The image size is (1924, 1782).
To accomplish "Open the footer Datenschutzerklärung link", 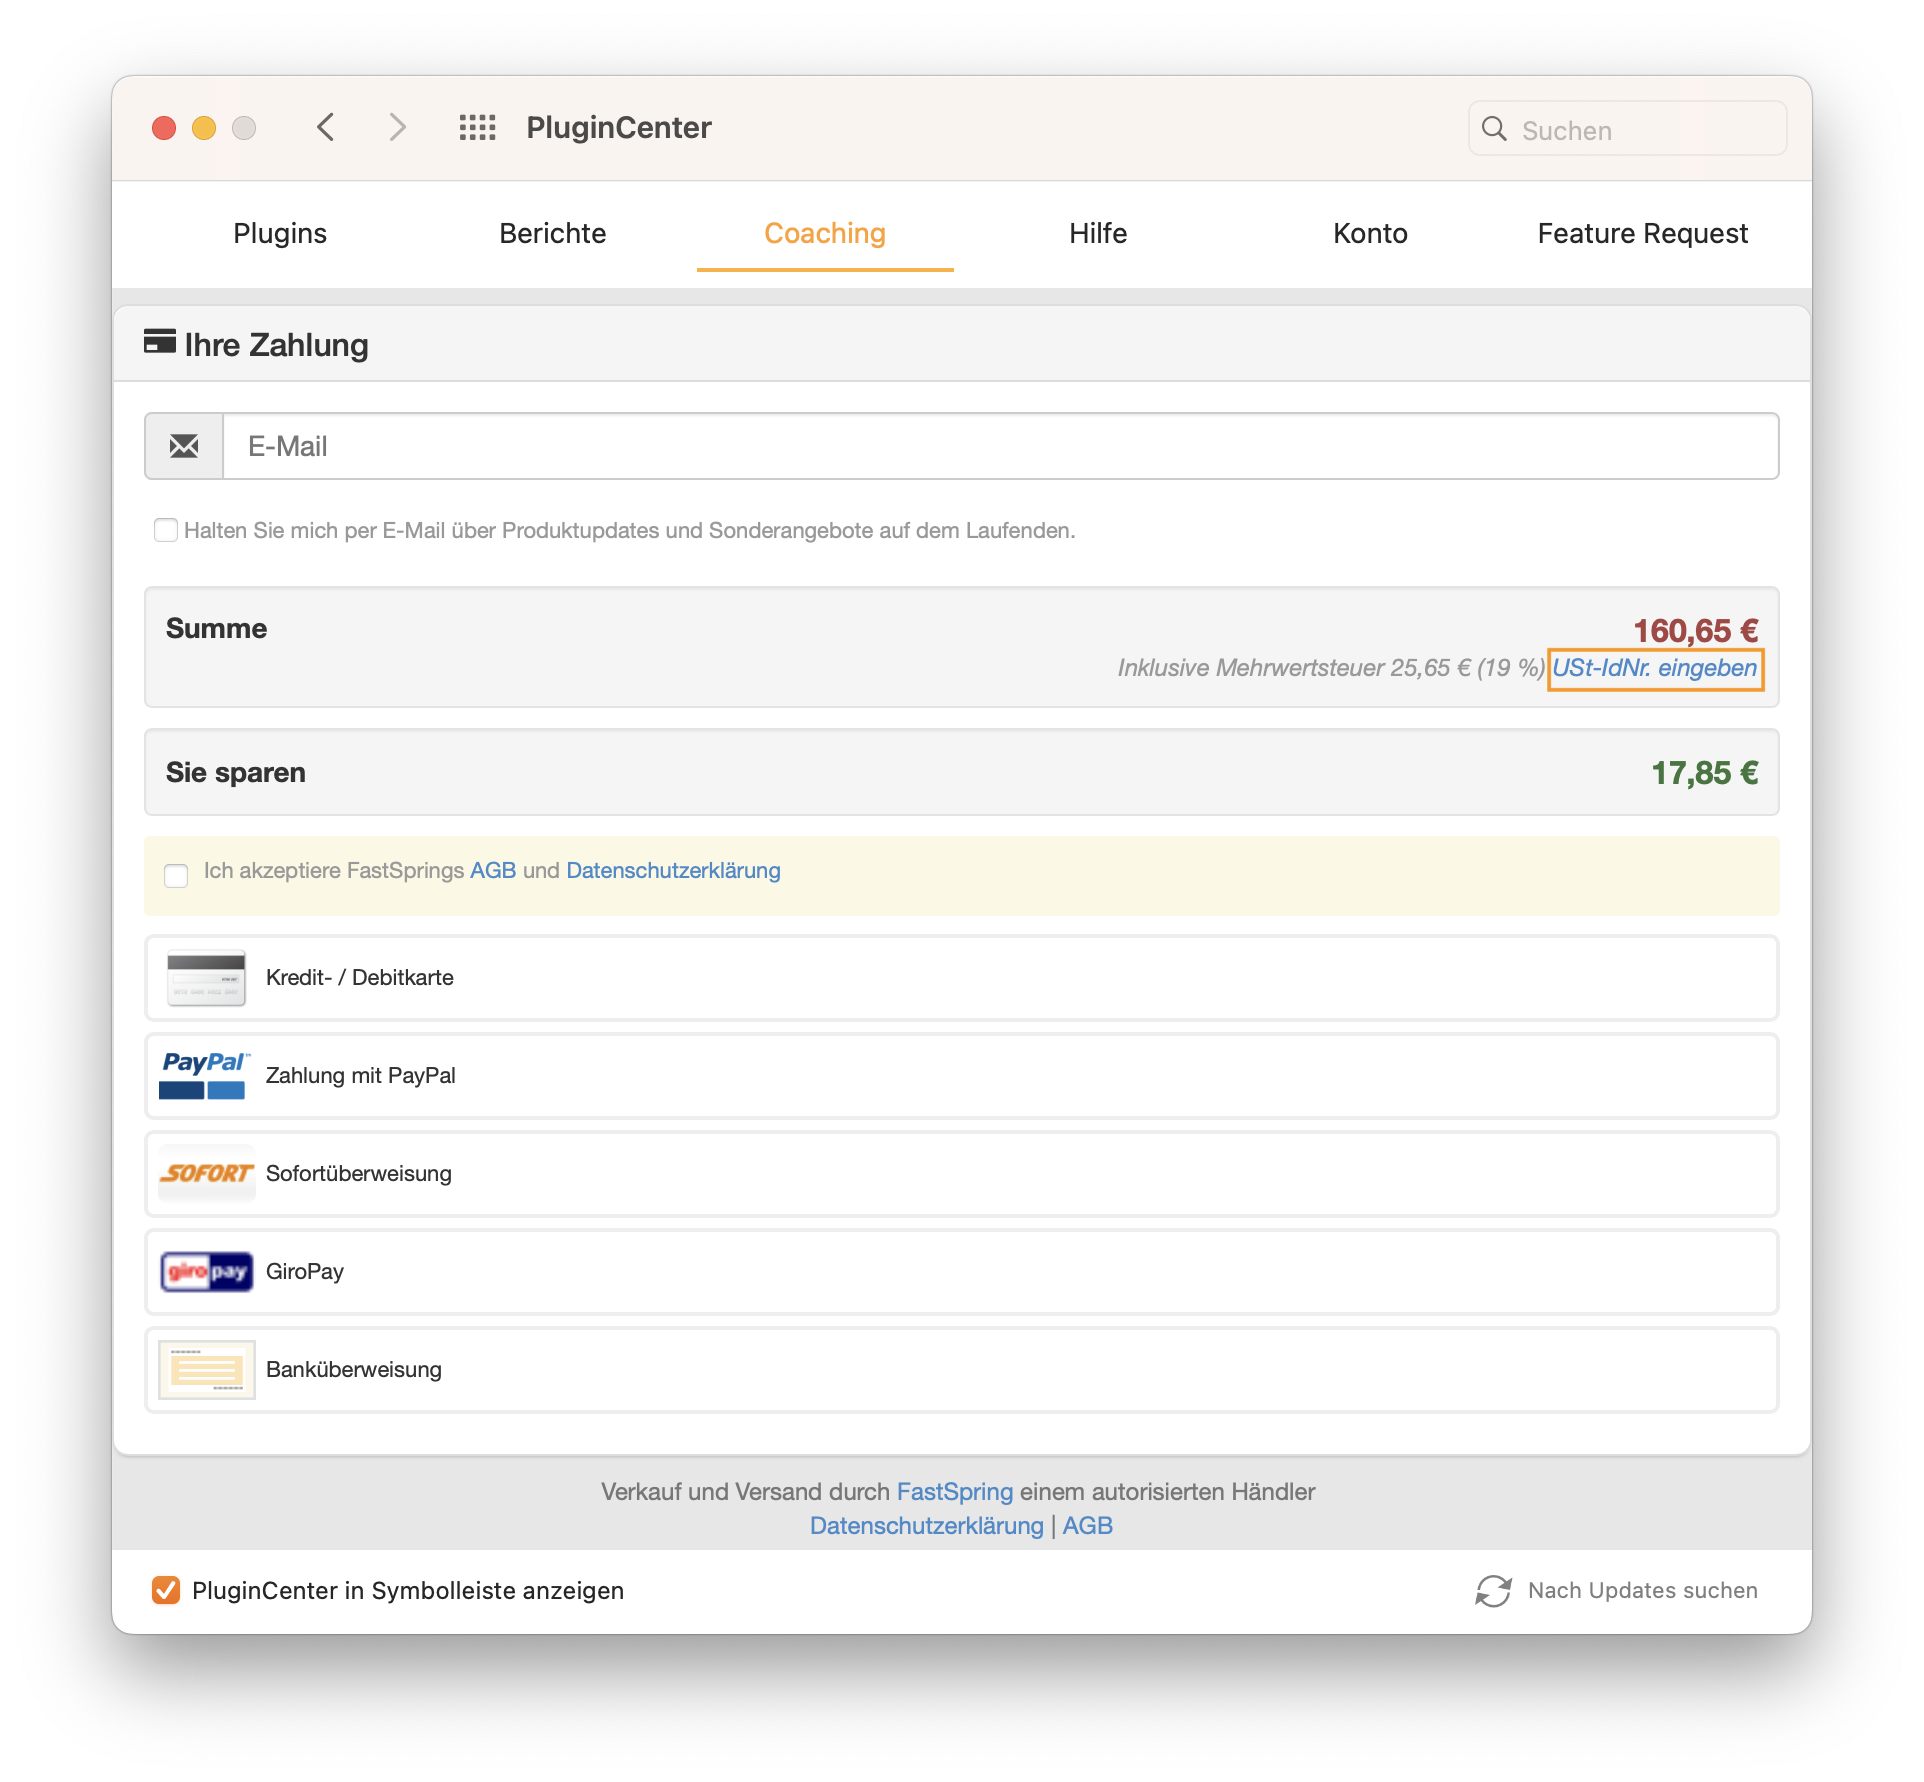I will [x=927, y=1526].
